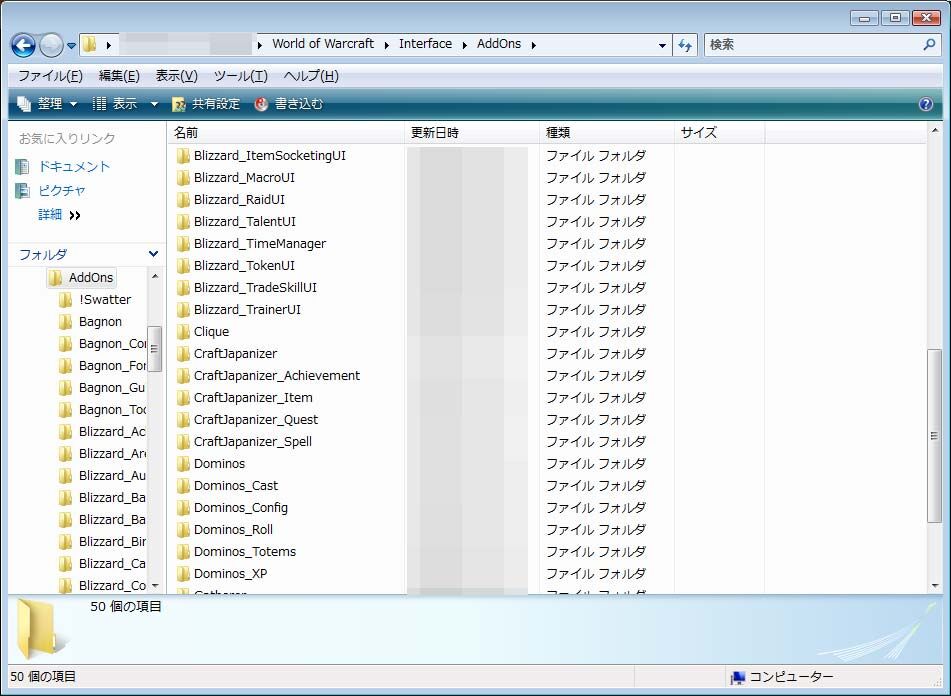
Task: Click the Blizzard_TokenUI folder icon
Action: point(183,266)
